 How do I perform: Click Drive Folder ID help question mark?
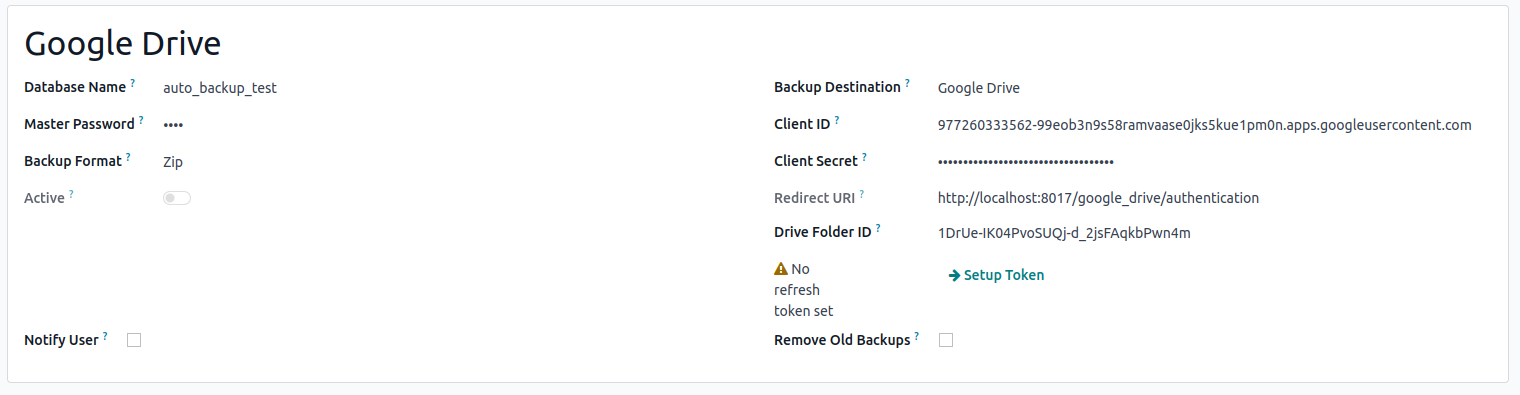pos(879,228)
